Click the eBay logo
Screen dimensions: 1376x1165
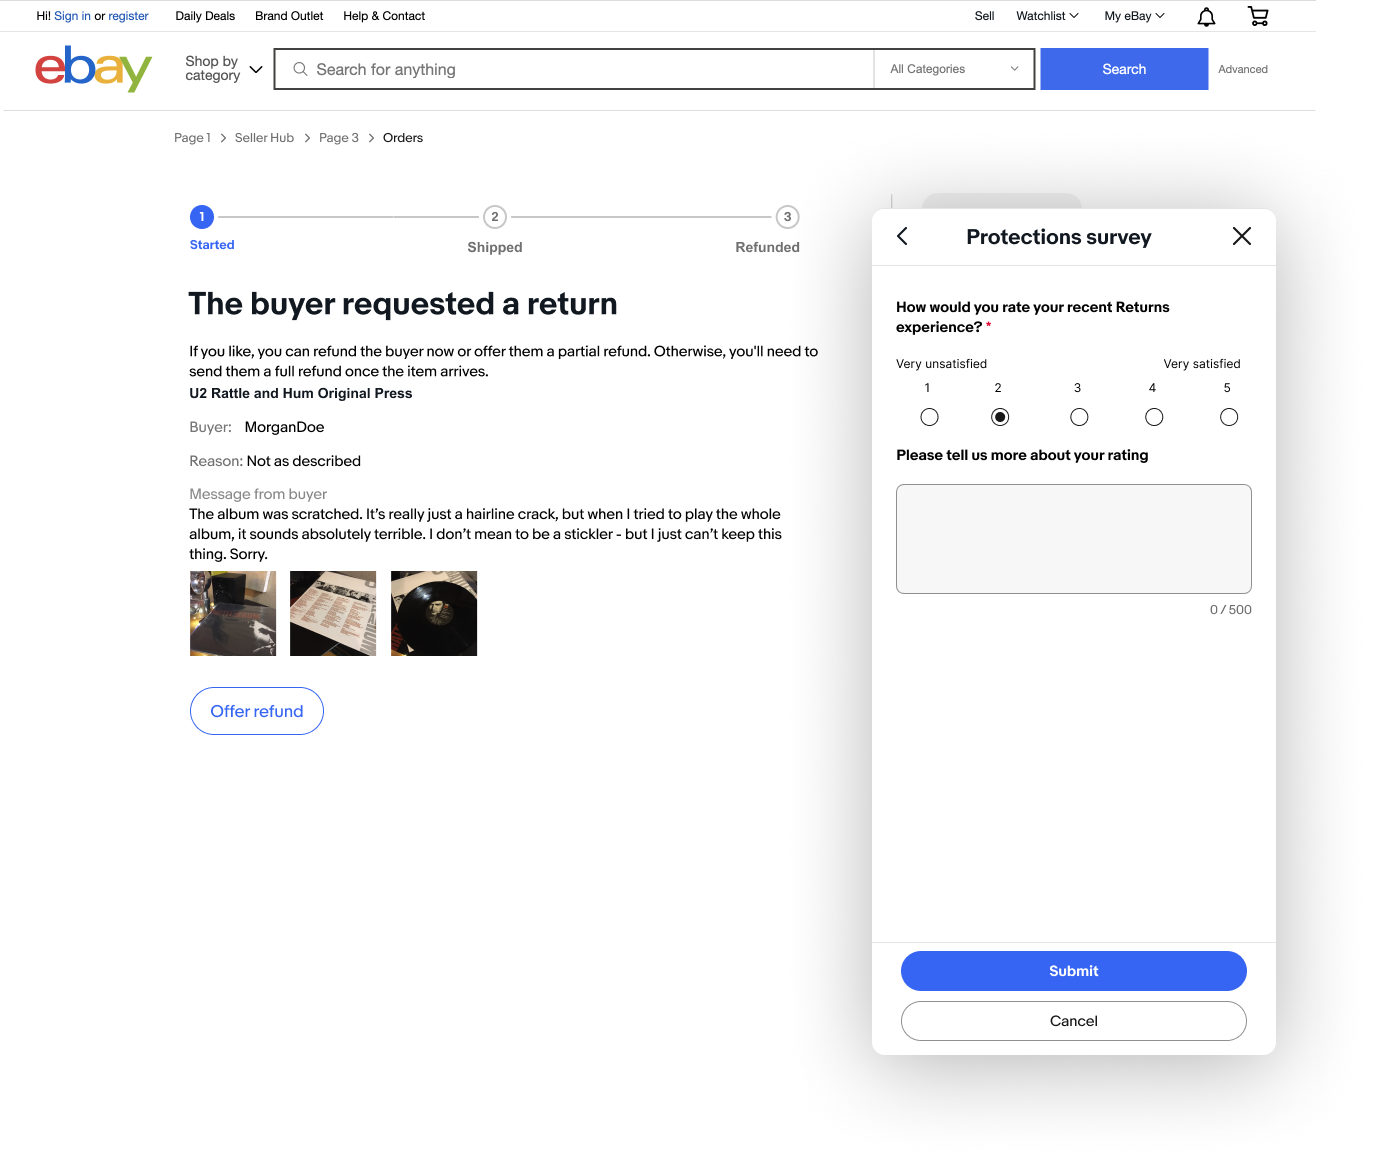tap(93, 69)
